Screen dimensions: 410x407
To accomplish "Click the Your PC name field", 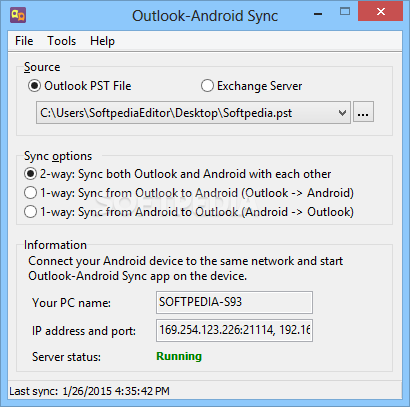I will (x=234, y=302).
